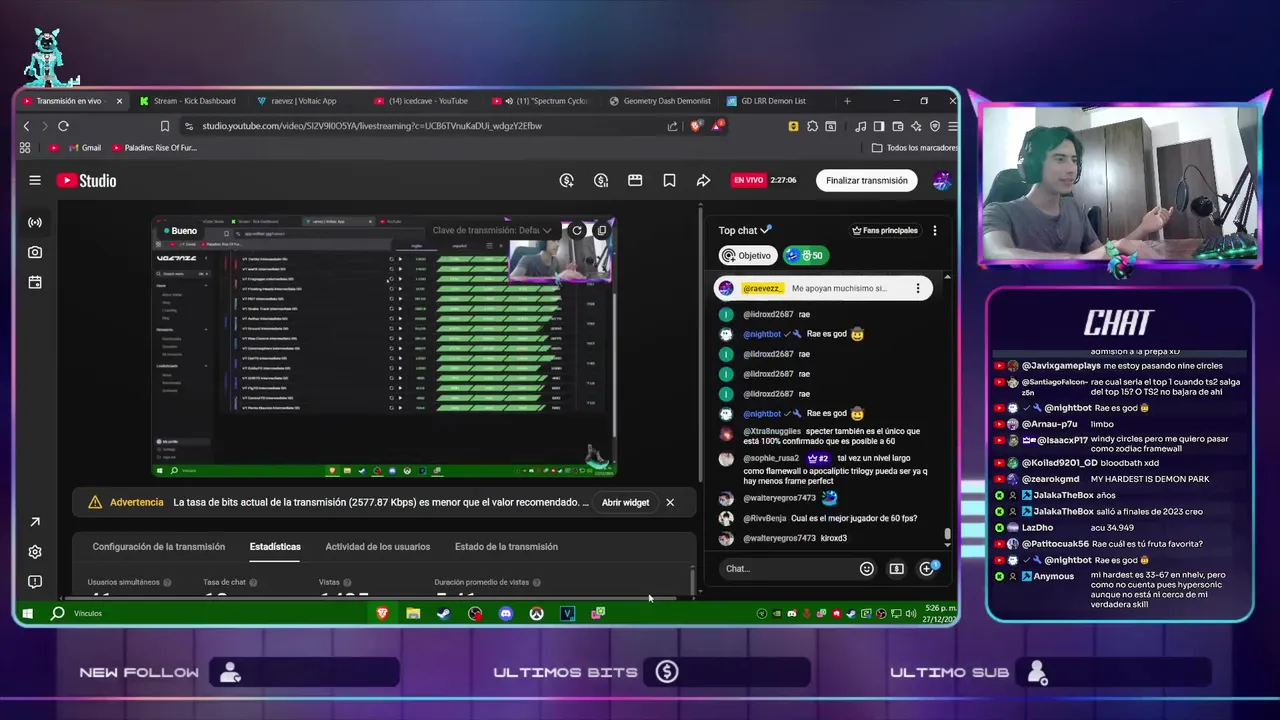Viewport: 1280px width, 720px height.
Task: Click the browser address bar URL
Action: click(372, 126)
